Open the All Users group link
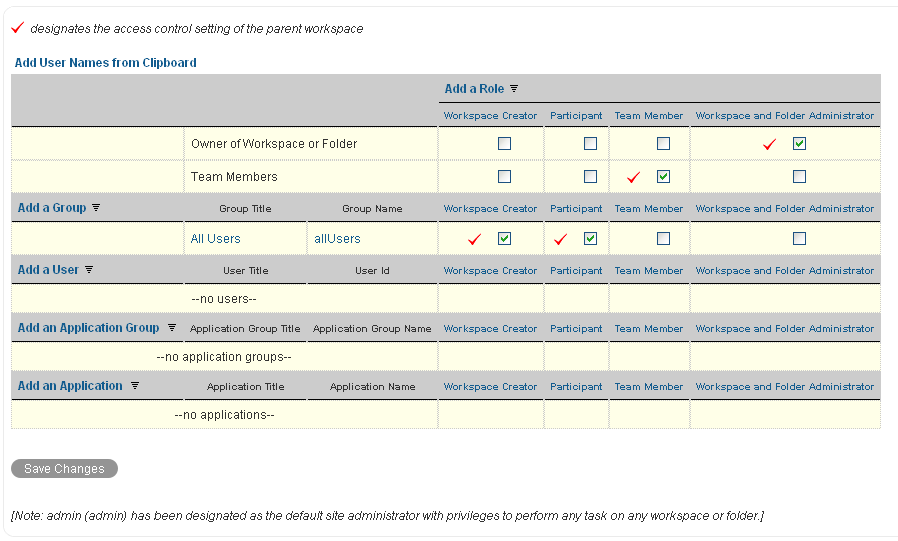This screenshot has height=541, width=898. [215, 239]
